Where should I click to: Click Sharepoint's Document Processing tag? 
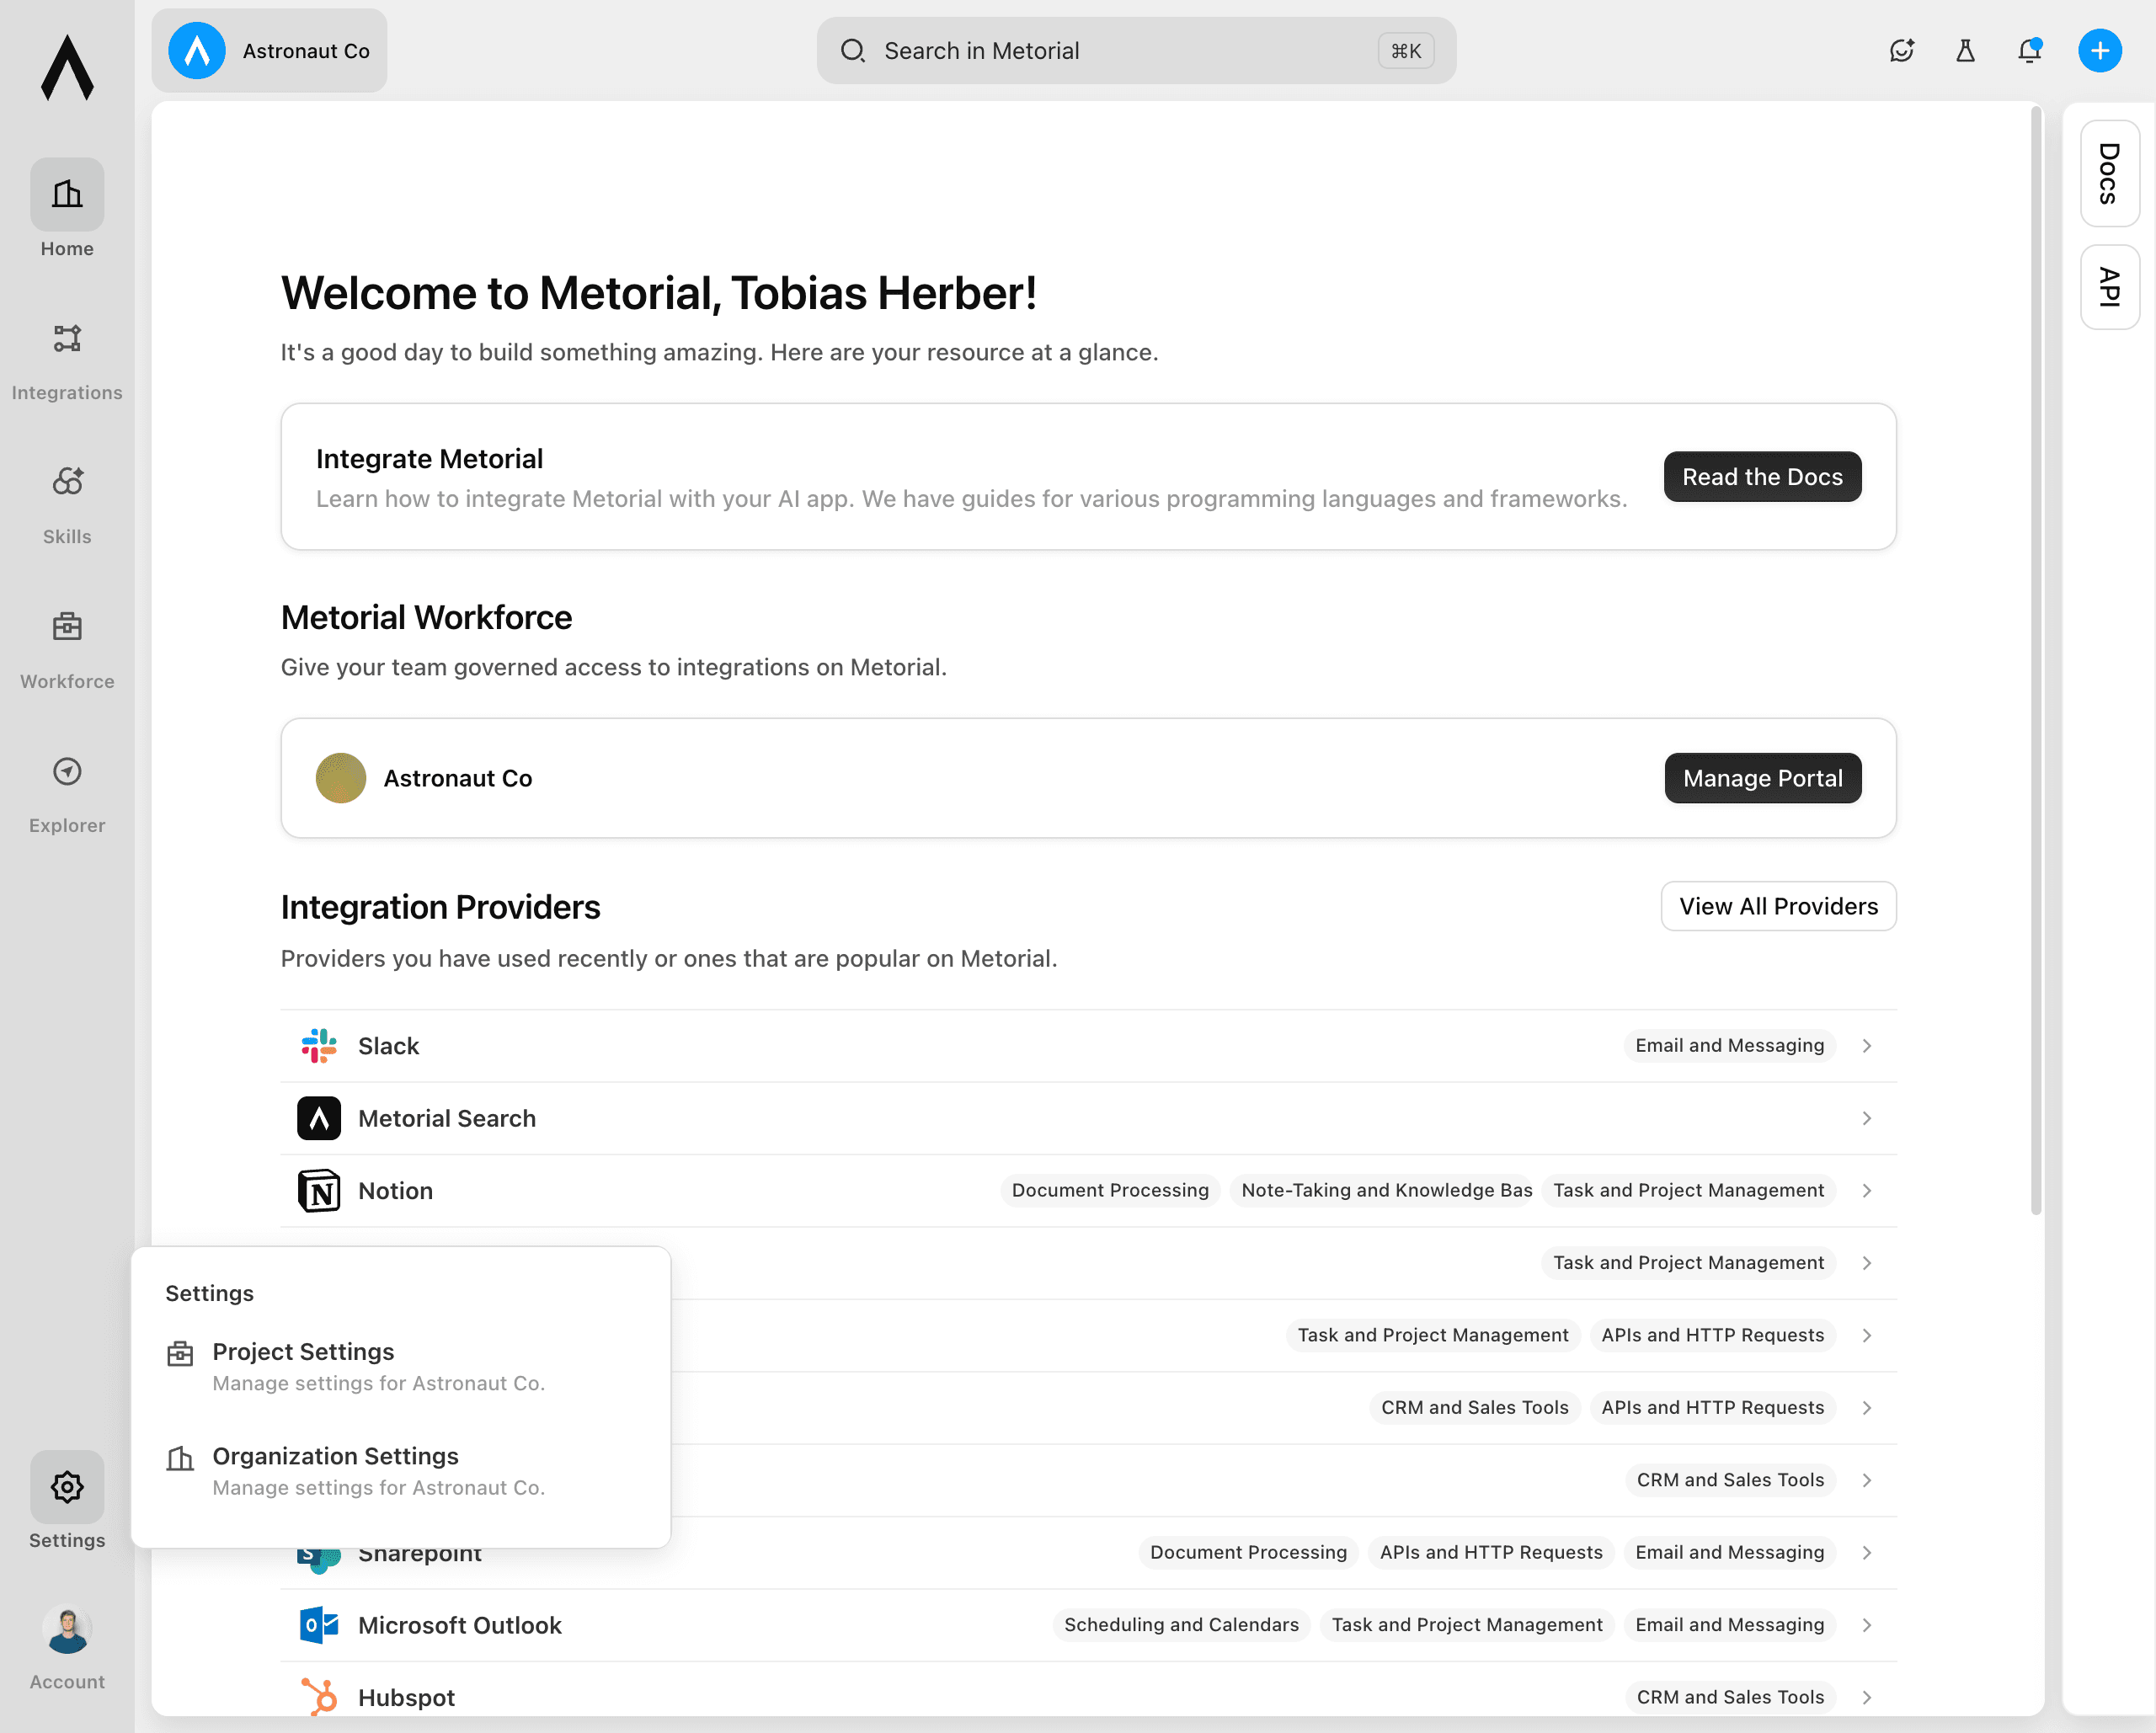[1248, 1552]
